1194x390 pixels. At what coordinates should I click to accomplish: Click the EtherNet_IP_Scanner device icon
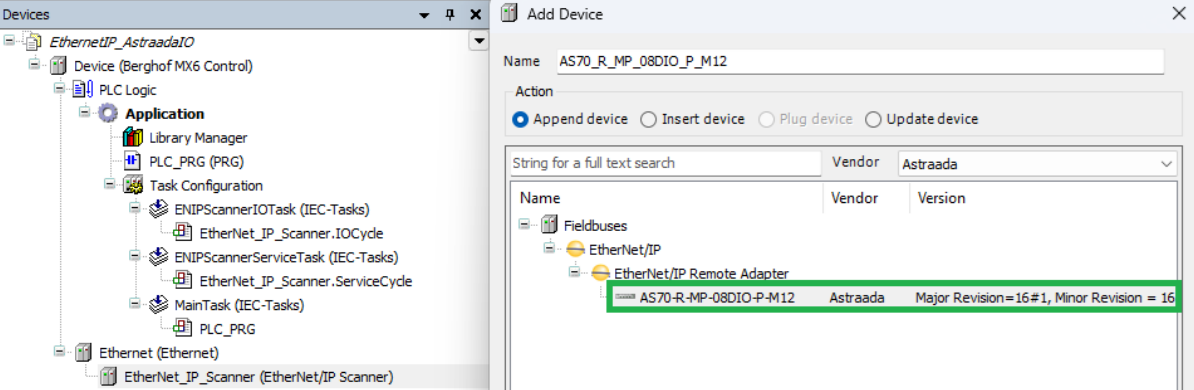click(110, 376)
